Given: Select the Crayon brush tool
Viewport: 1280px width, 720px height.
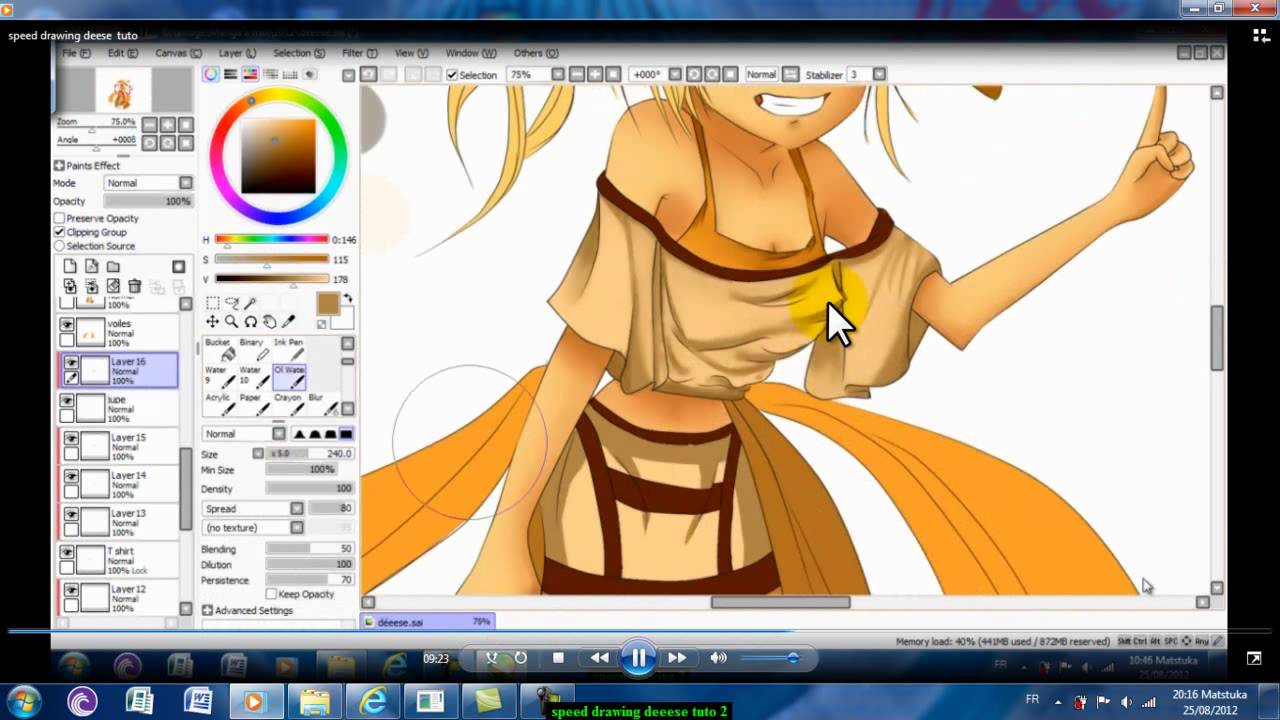Looking at the screenshot, I should click(288, 403).
